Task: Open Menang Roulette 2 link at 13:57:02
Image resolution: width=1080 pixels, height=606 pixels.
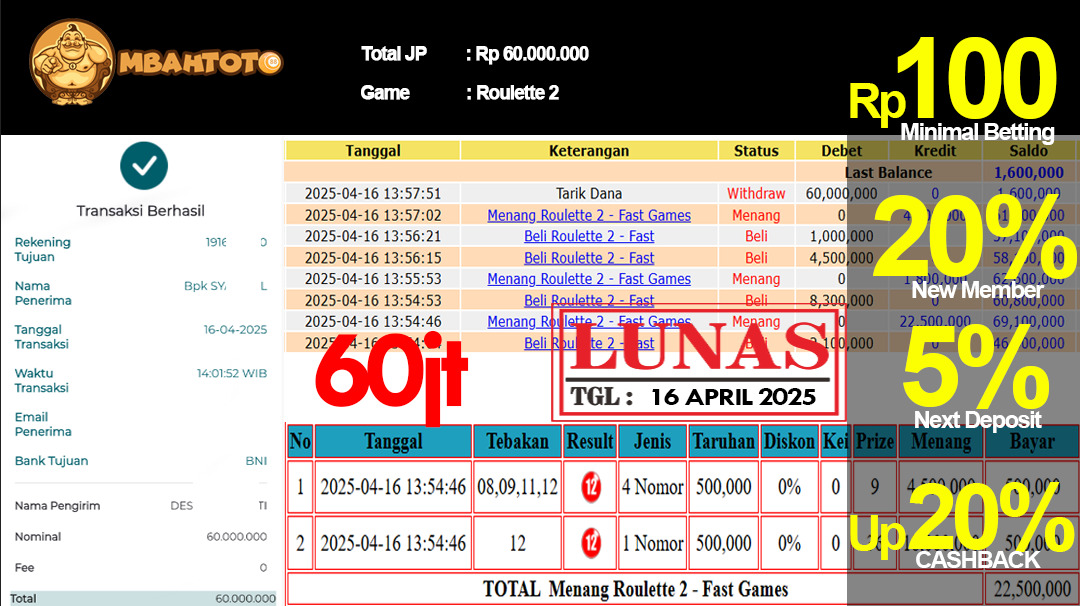Action: pos(589,215)
